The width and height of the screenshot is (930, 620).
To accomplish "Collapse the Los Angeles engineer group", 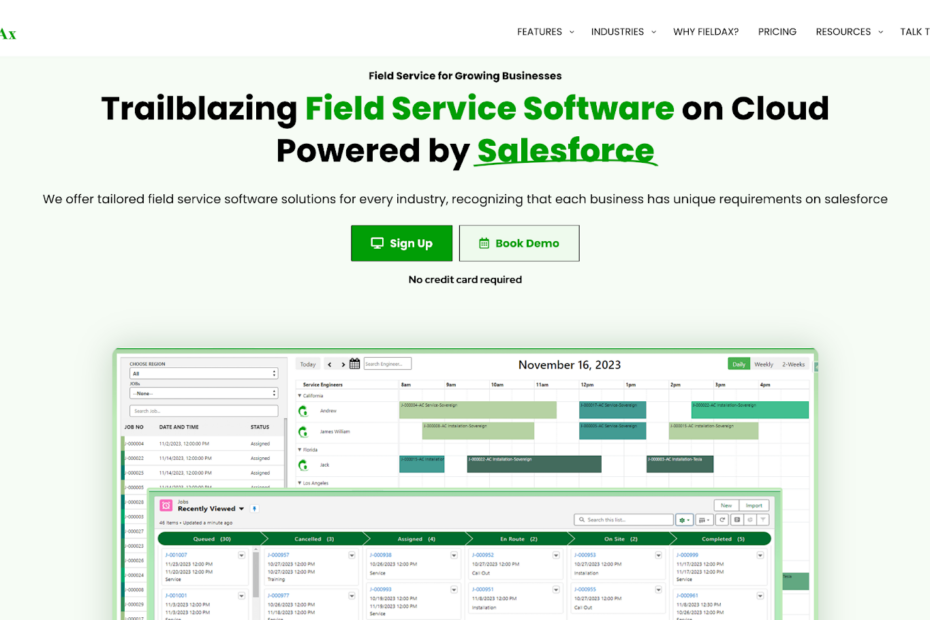I will tap(300, 483).
